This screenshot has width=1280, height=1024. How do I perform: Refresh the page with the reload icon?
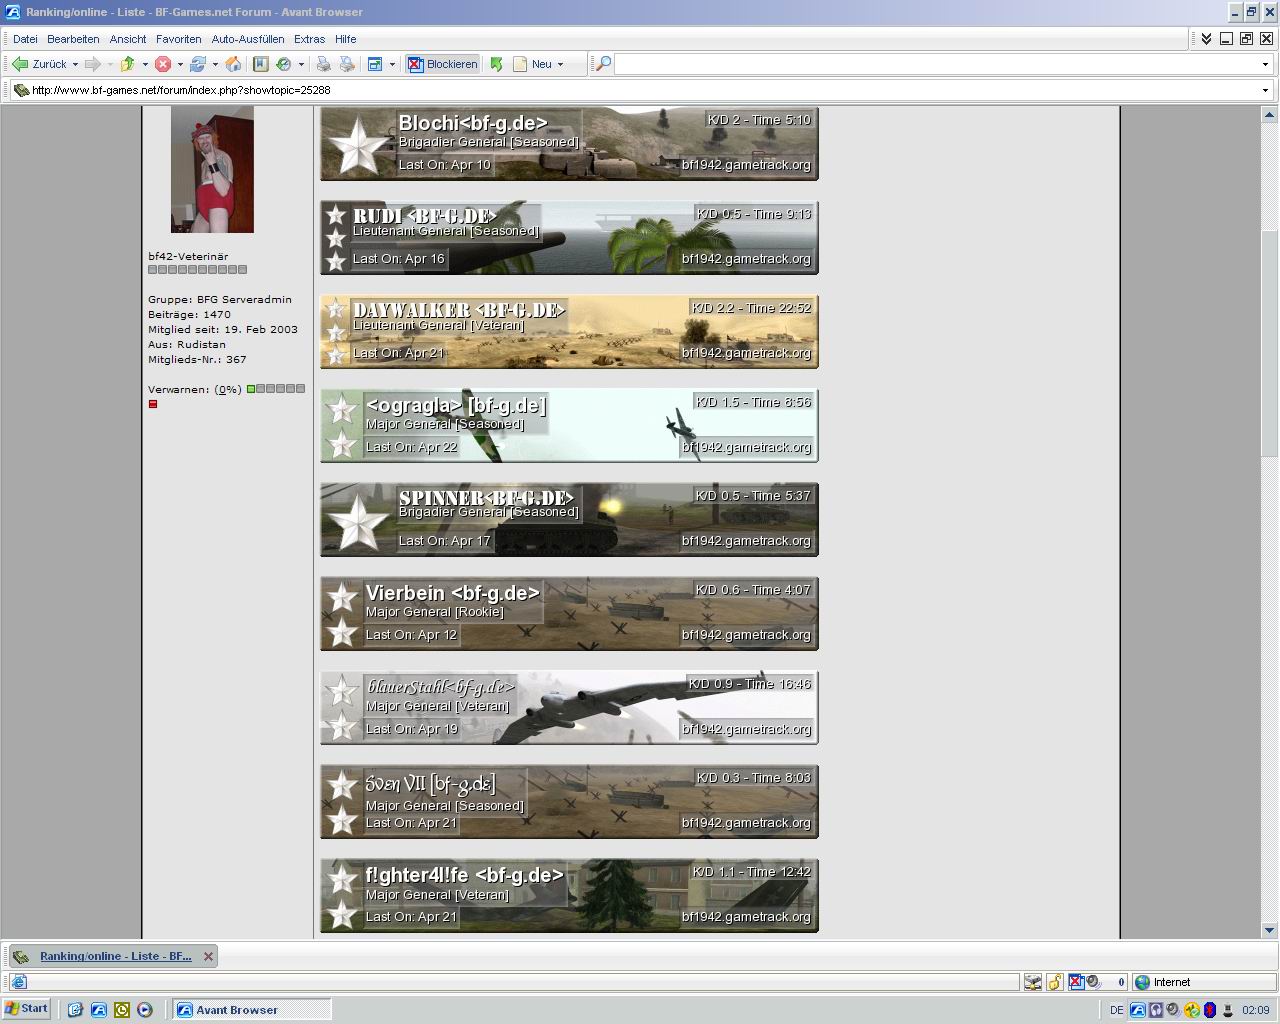[x=198, y=64]
